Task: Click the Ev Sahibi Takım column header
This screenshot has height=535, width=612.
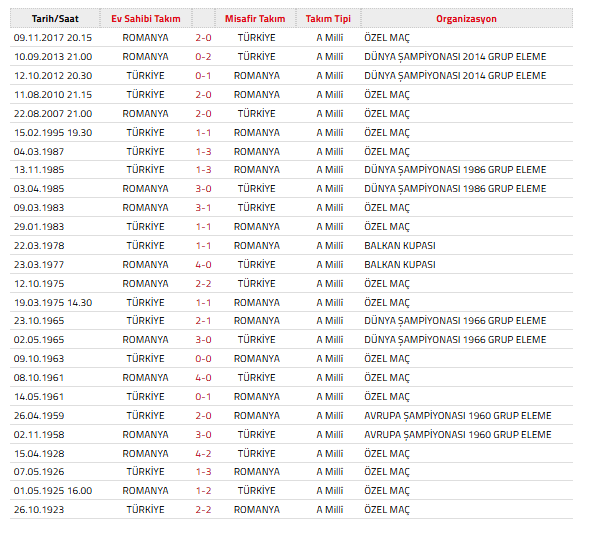Action: [x=145, y=19]
